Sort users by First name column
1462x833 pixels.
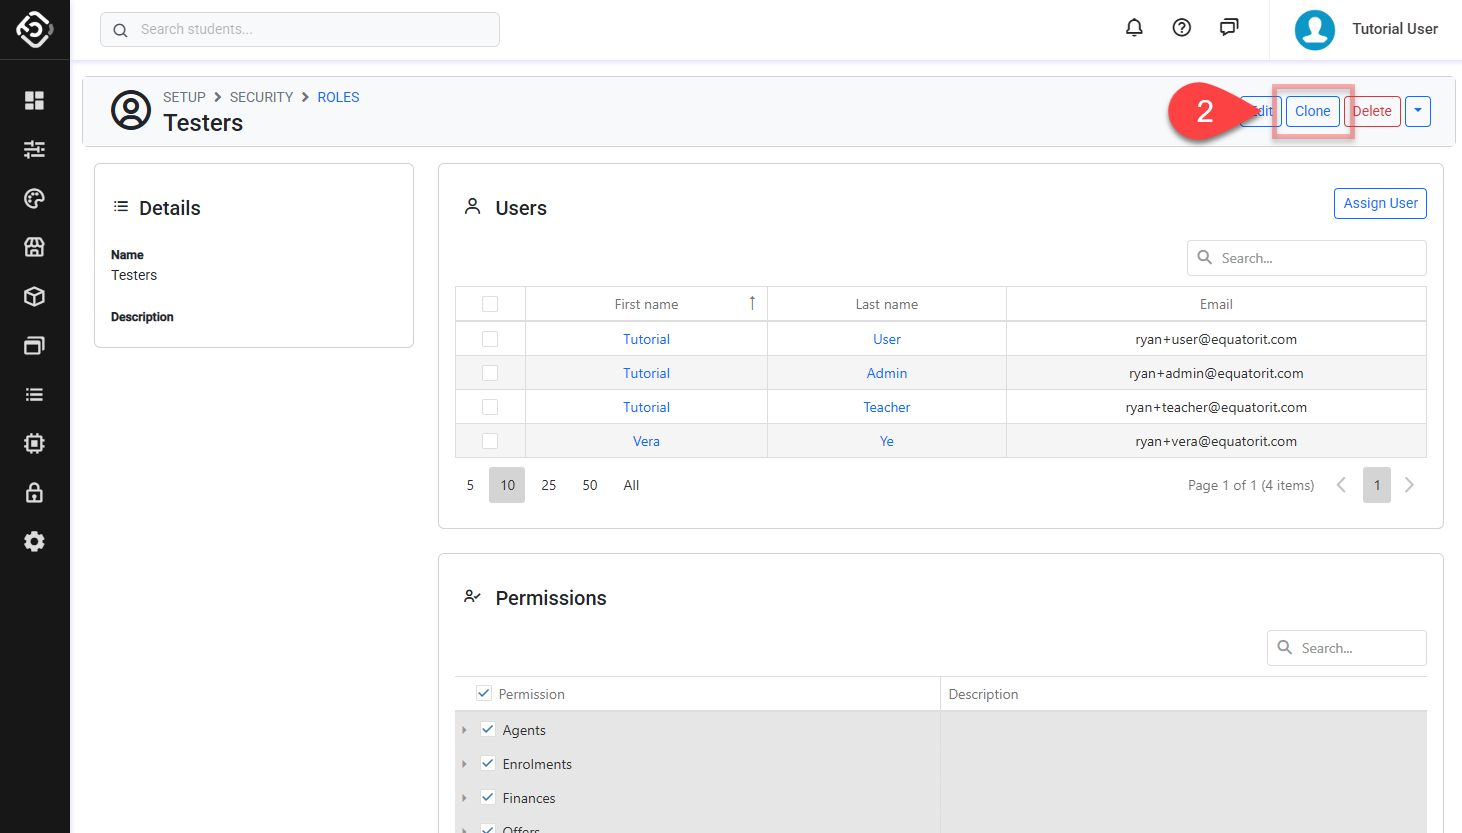646,304
